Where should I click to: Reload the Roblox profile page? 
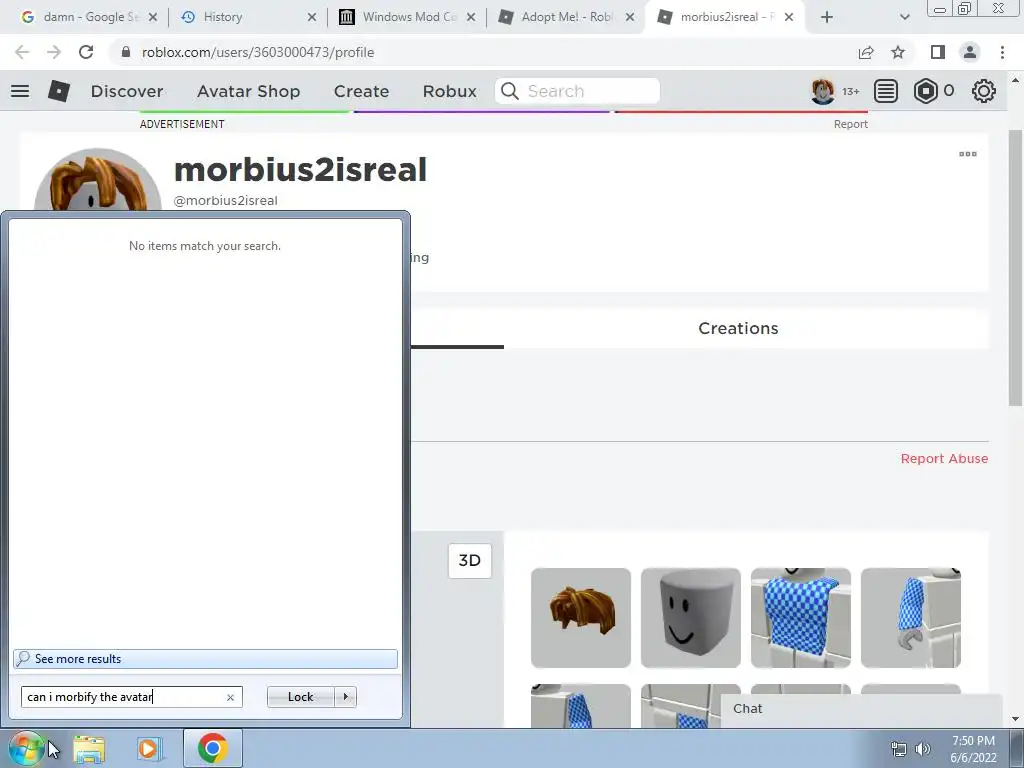coord(86,52)
